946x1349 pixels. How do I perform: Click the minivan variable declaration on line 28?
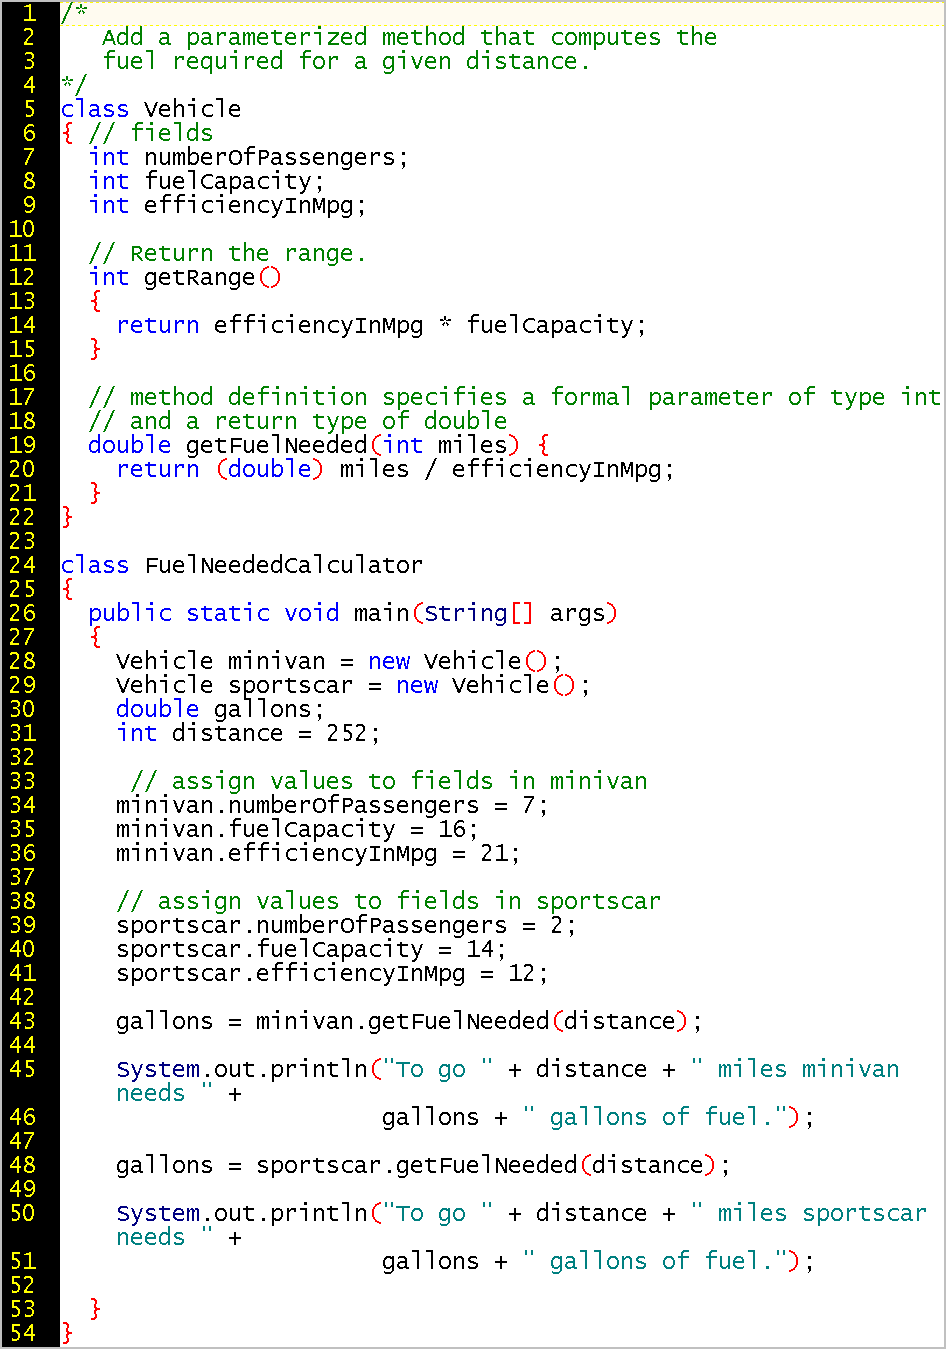(277, 661)
